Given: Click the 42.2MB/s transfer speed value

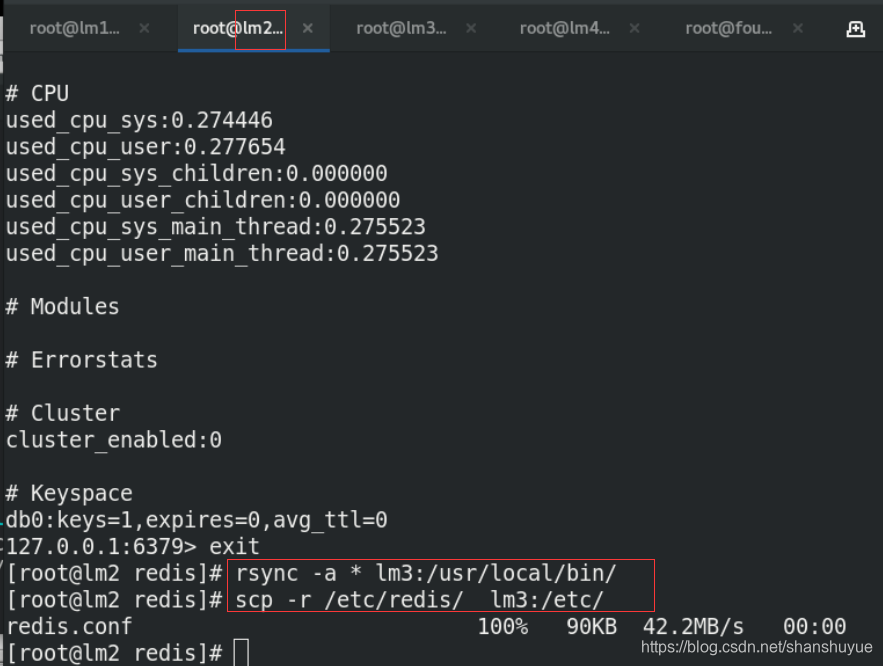Looking at the screenshot, I should coord(693,626).
